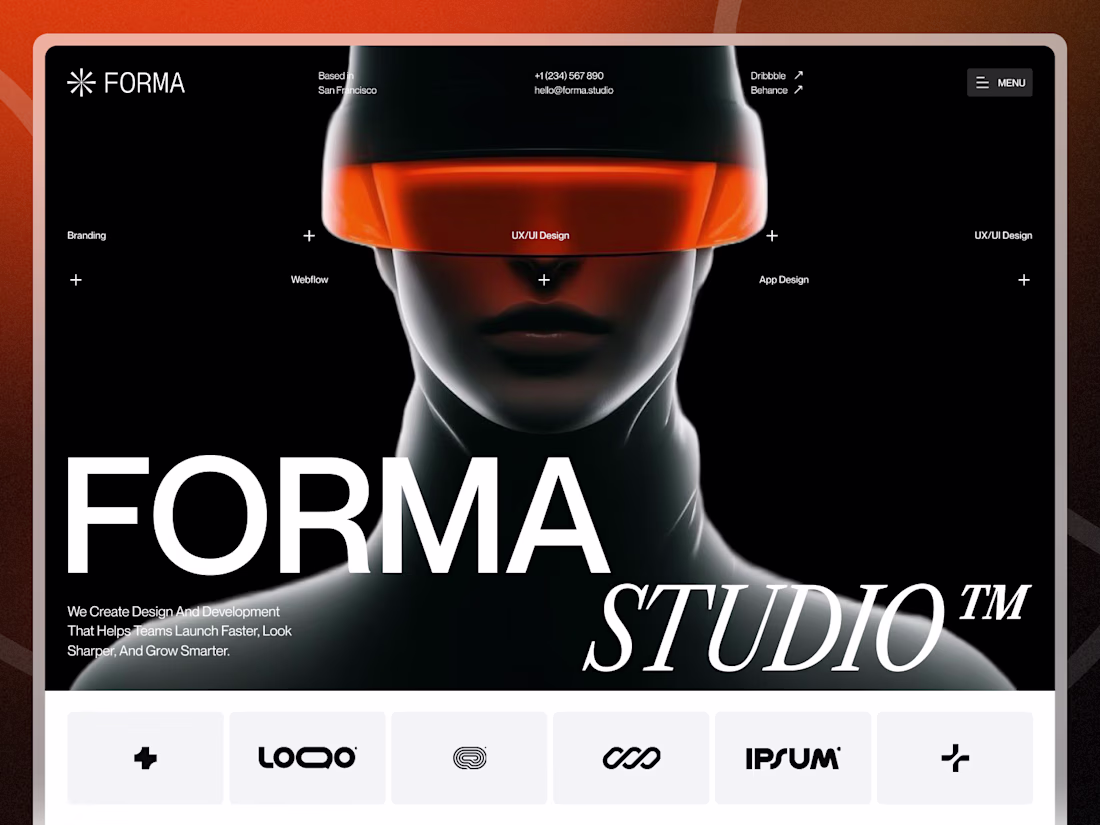This screenshot has width=1100, height=825.
Task: Select the Branding service label
Action: click(x=87, y=236)
